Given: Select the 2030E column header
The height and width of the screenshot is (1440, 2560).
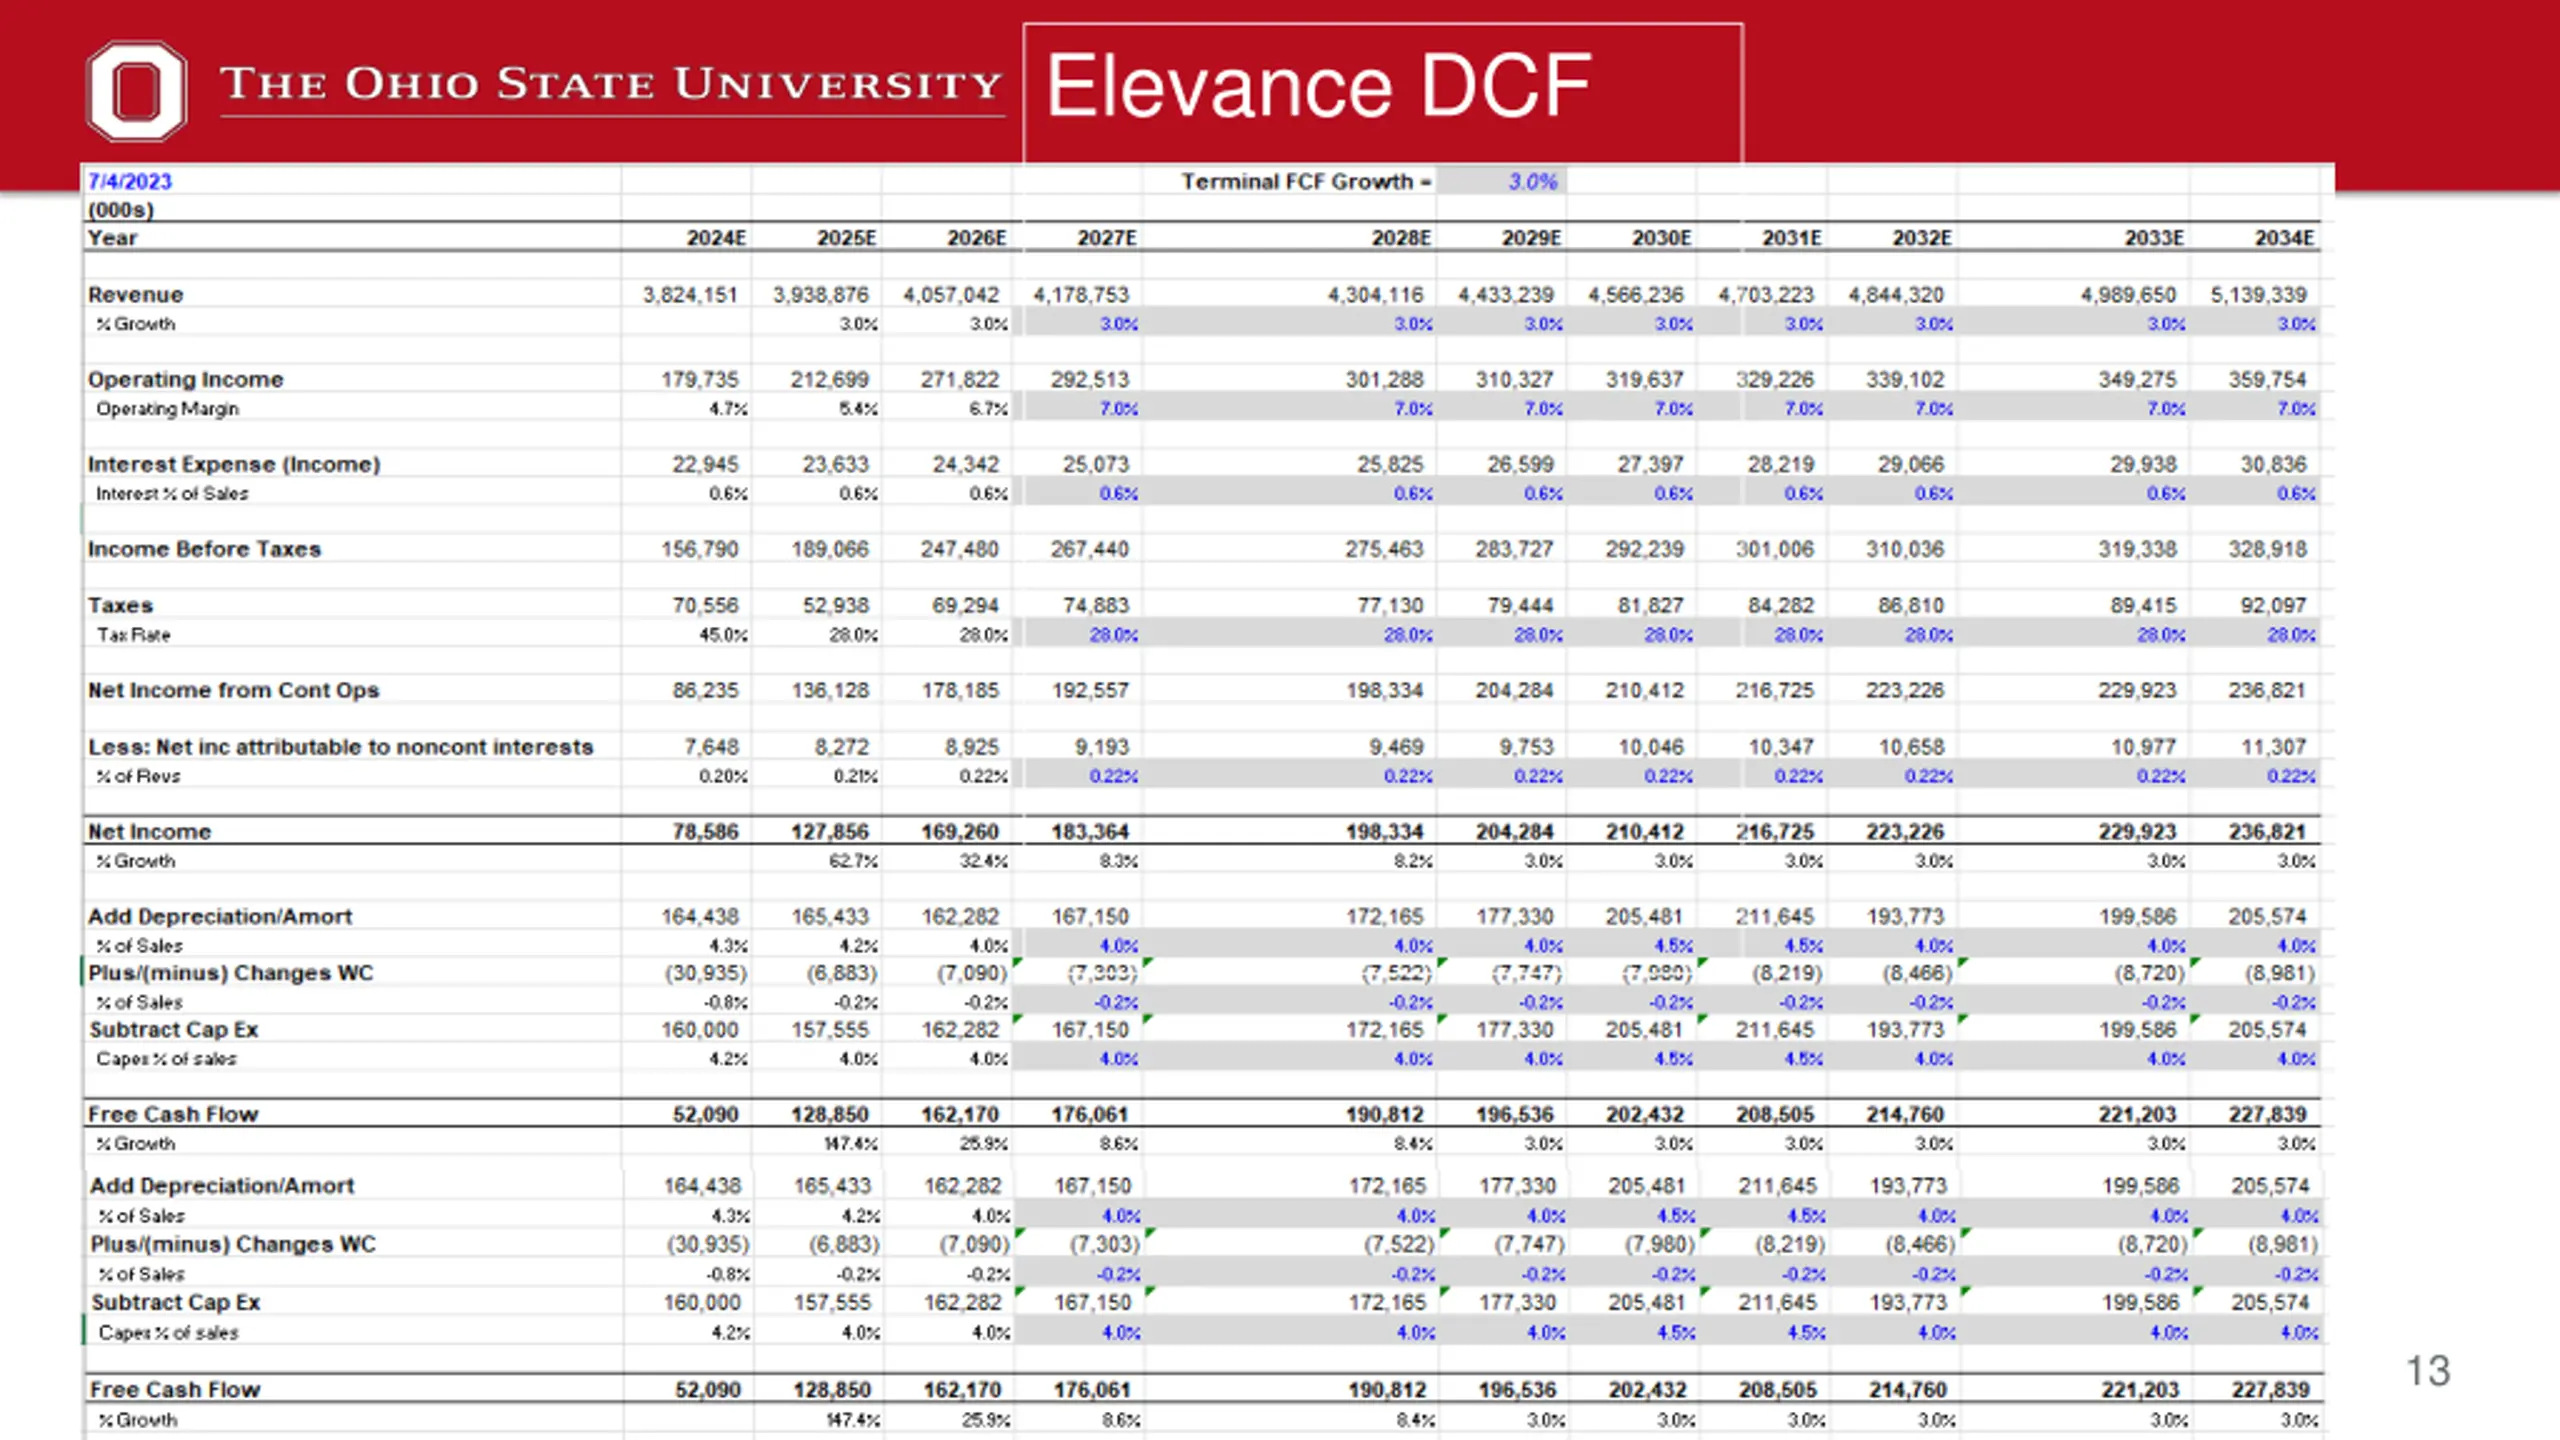Looking at the screenshot, I should coord(1661,238).
